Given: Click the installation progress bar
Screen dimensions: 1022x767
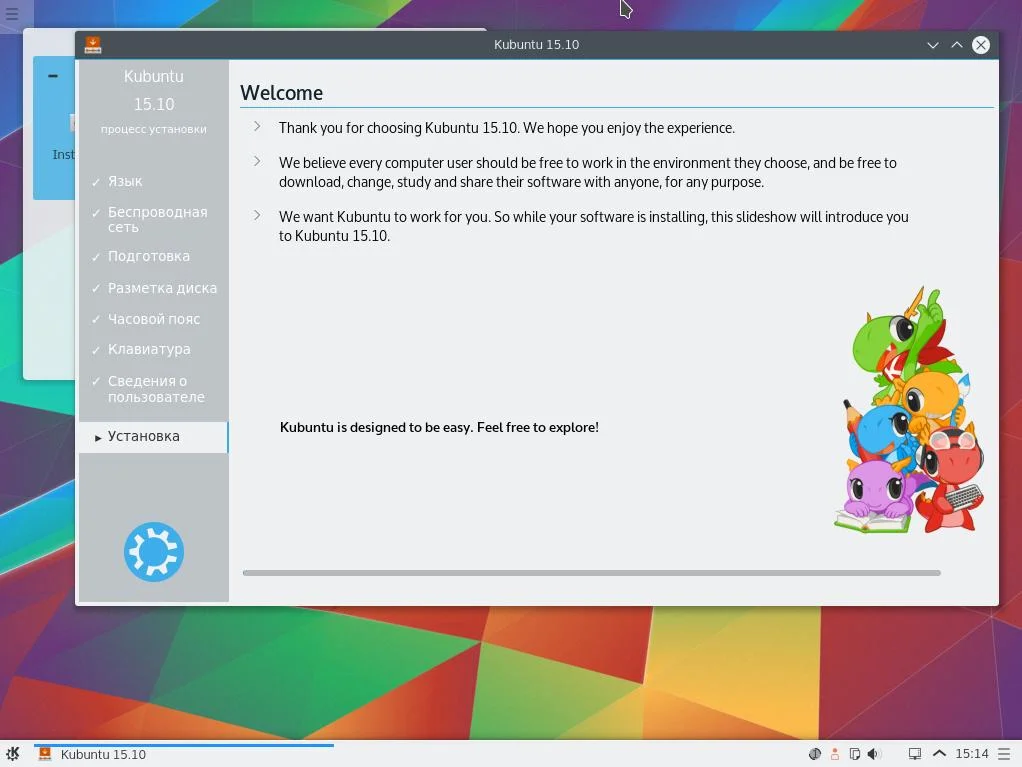Looking at the screenshot, I should [591, 573].
